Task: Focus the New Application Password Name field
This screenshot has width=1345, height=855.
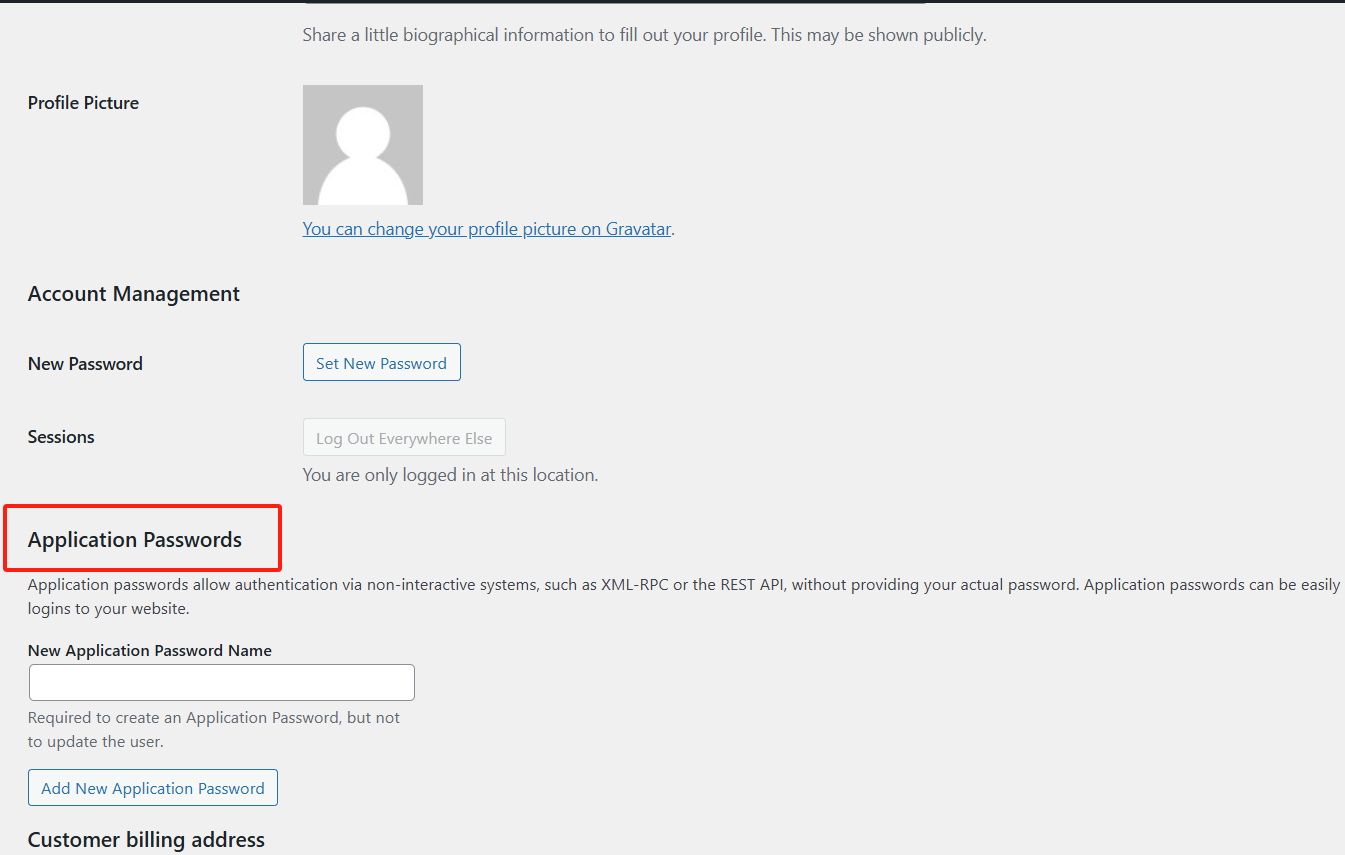Action: [222, 682]
